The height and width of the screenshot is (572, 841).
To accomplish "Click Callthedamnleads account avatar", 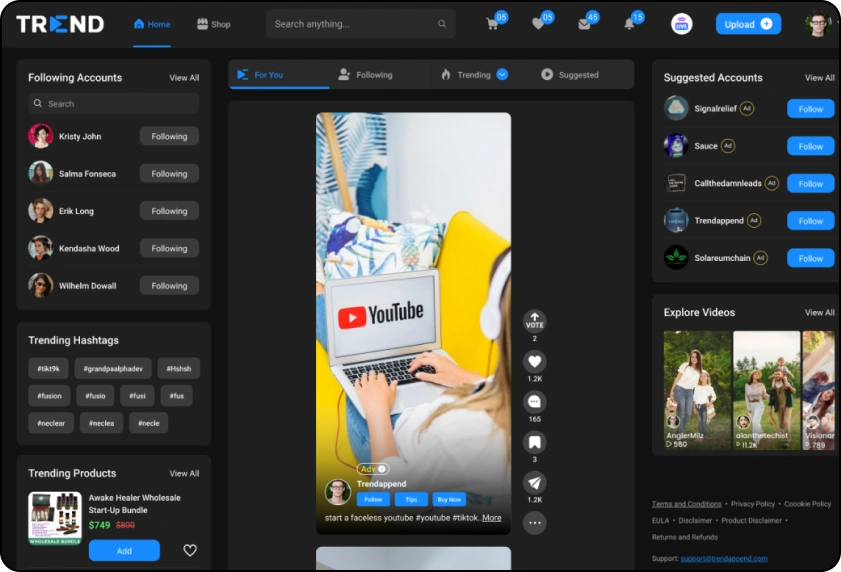I will [676, 183].
